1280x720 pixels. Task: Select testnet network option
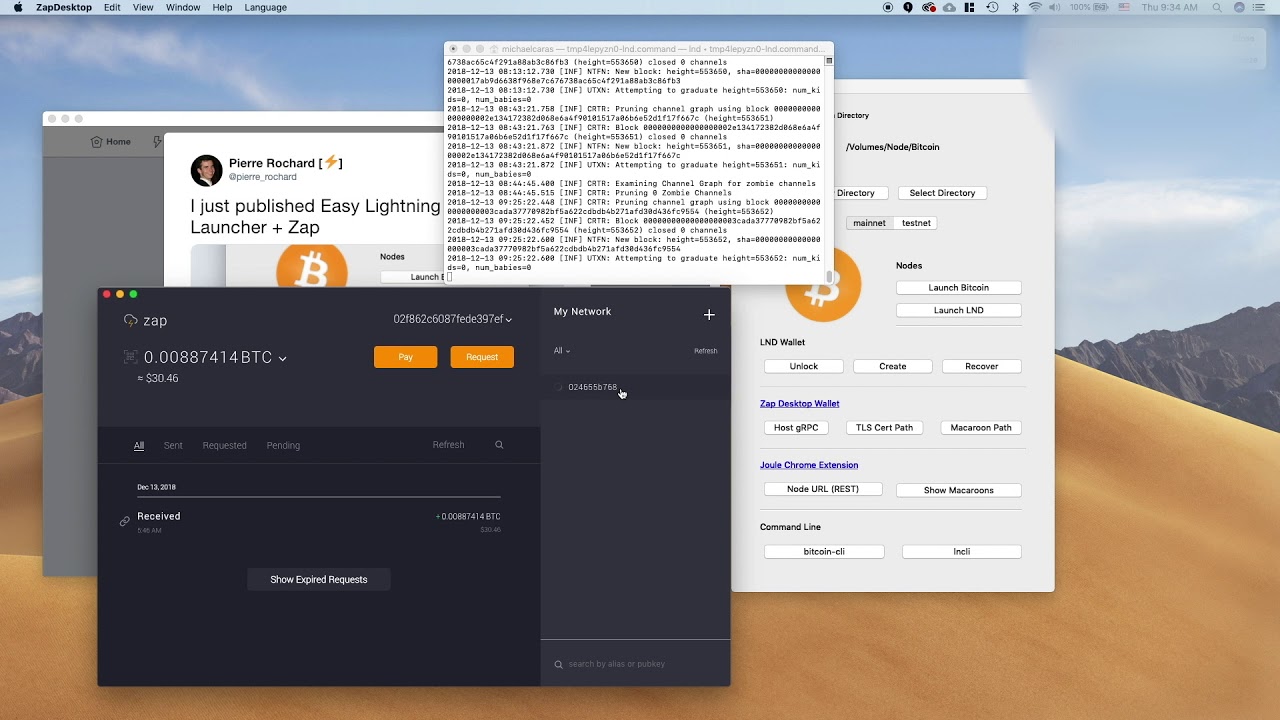[x=916, y=223]
